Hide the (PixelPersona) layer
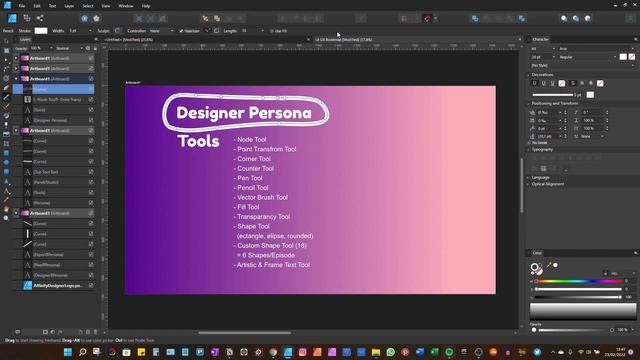640x360 pixels. coord(91,265)
